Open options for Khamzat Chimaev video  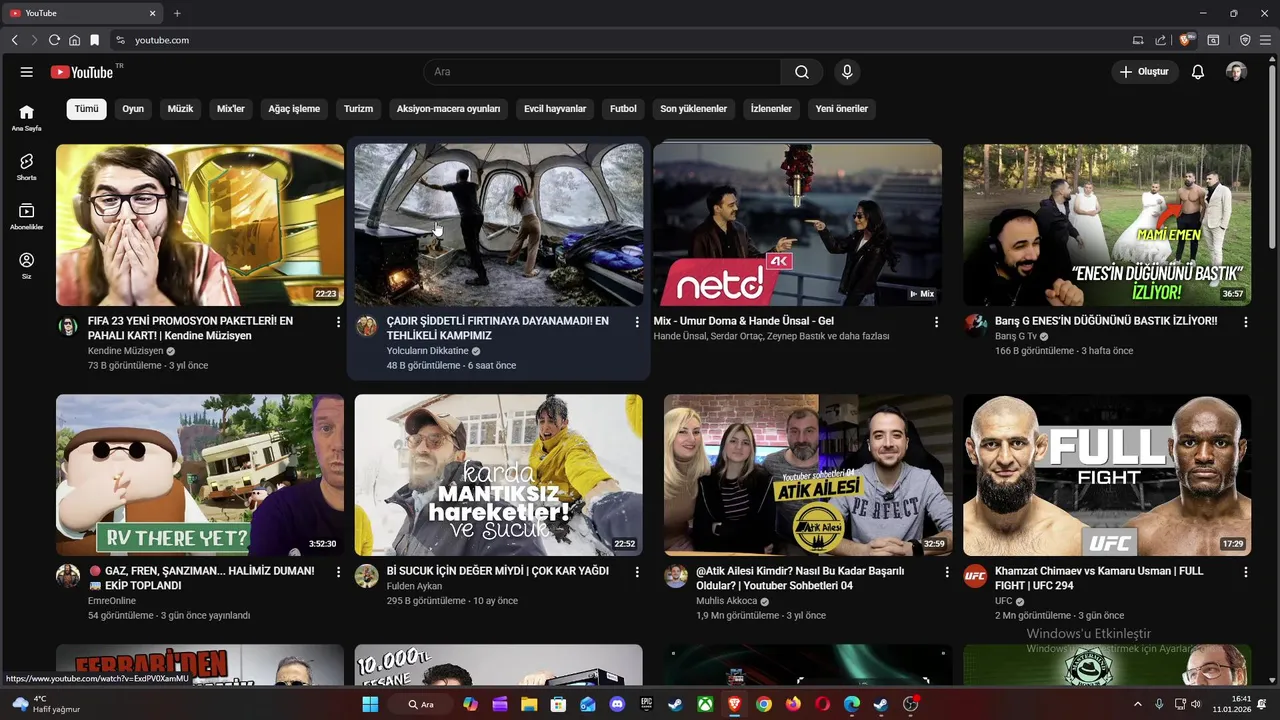tap(1246, 572)
